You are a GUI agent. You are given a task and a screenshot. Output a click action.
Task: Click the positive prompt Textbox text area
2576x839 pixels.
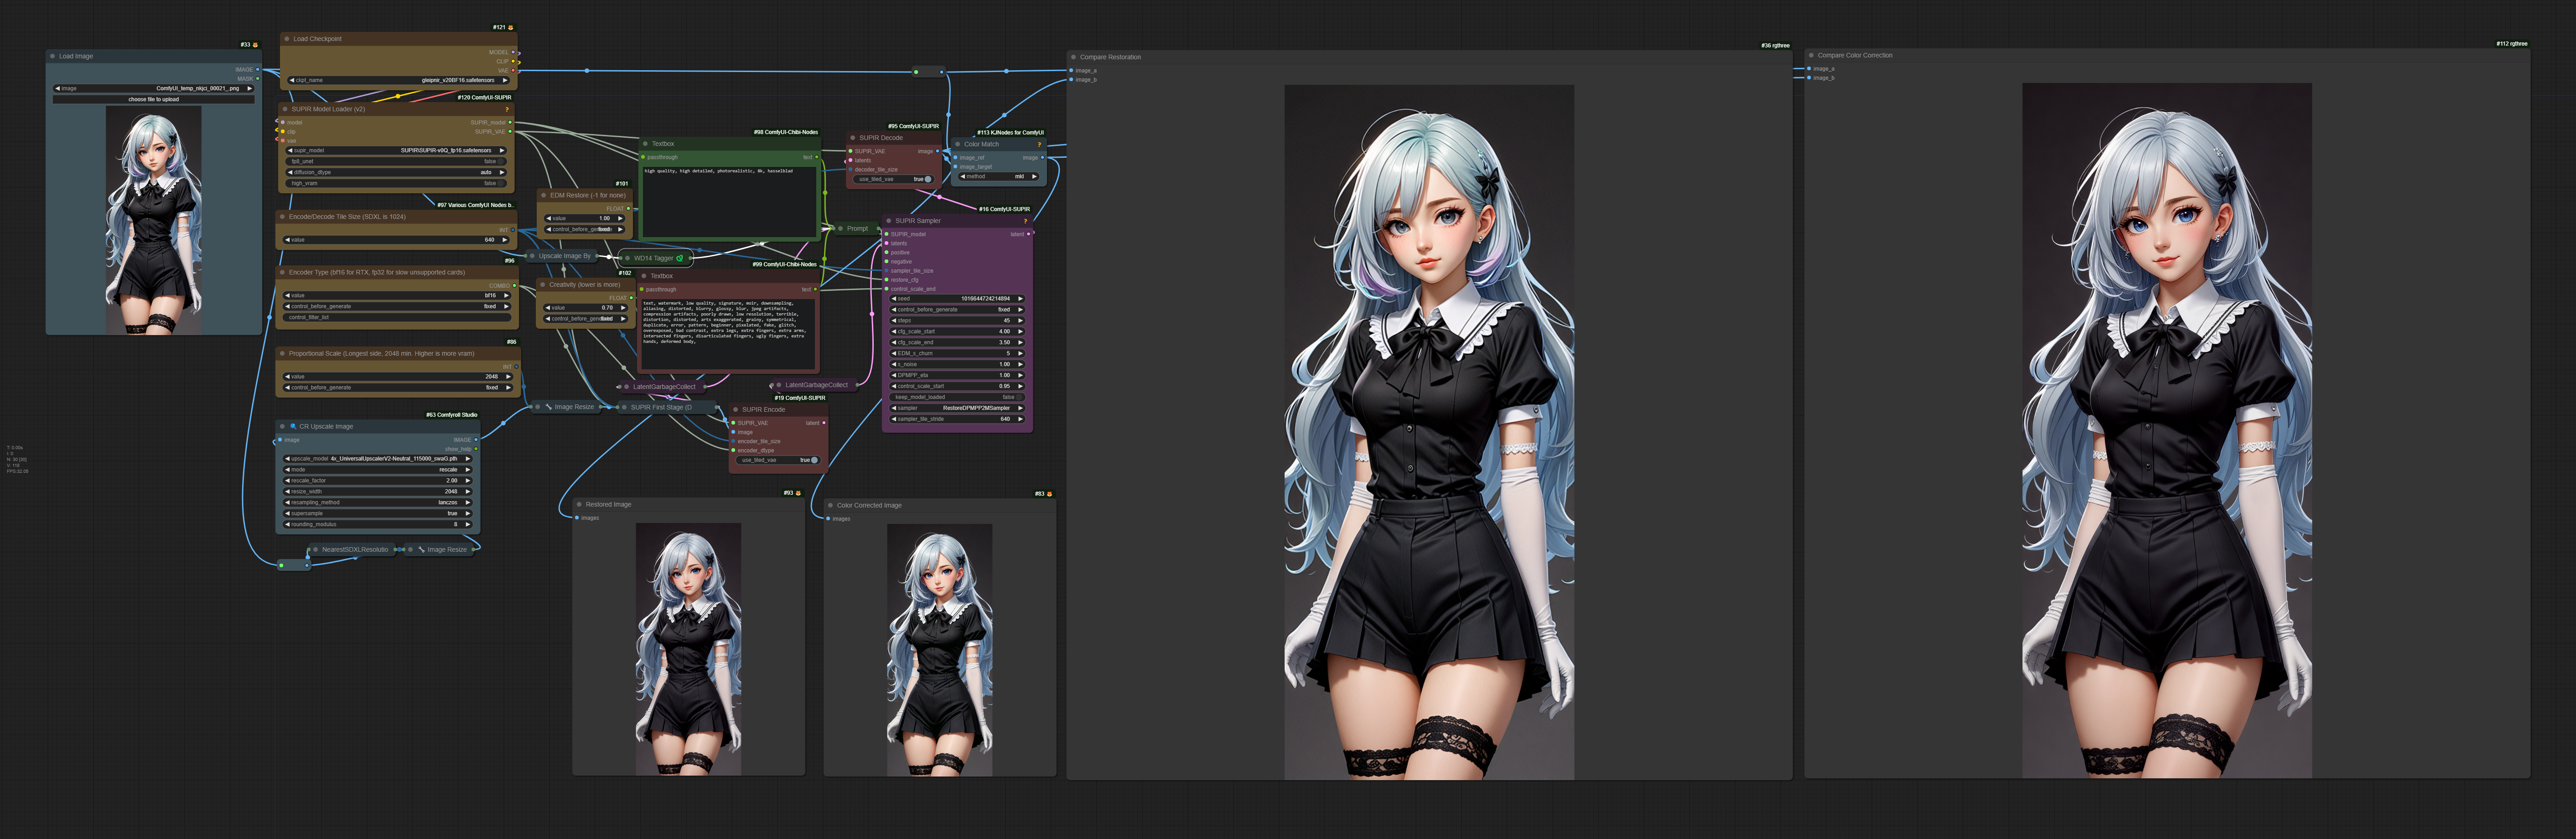tap(729, 200)
